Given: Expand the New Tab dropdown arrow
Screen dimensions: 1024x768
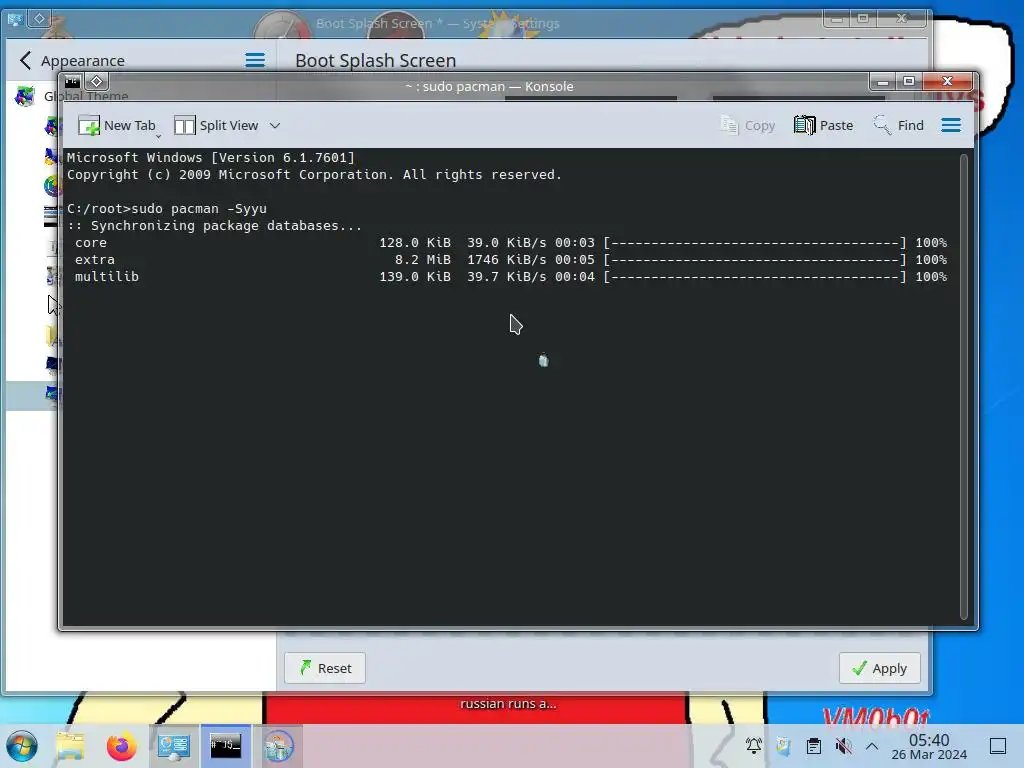Looking at the screenshot, I should click(x=158, y=136).
